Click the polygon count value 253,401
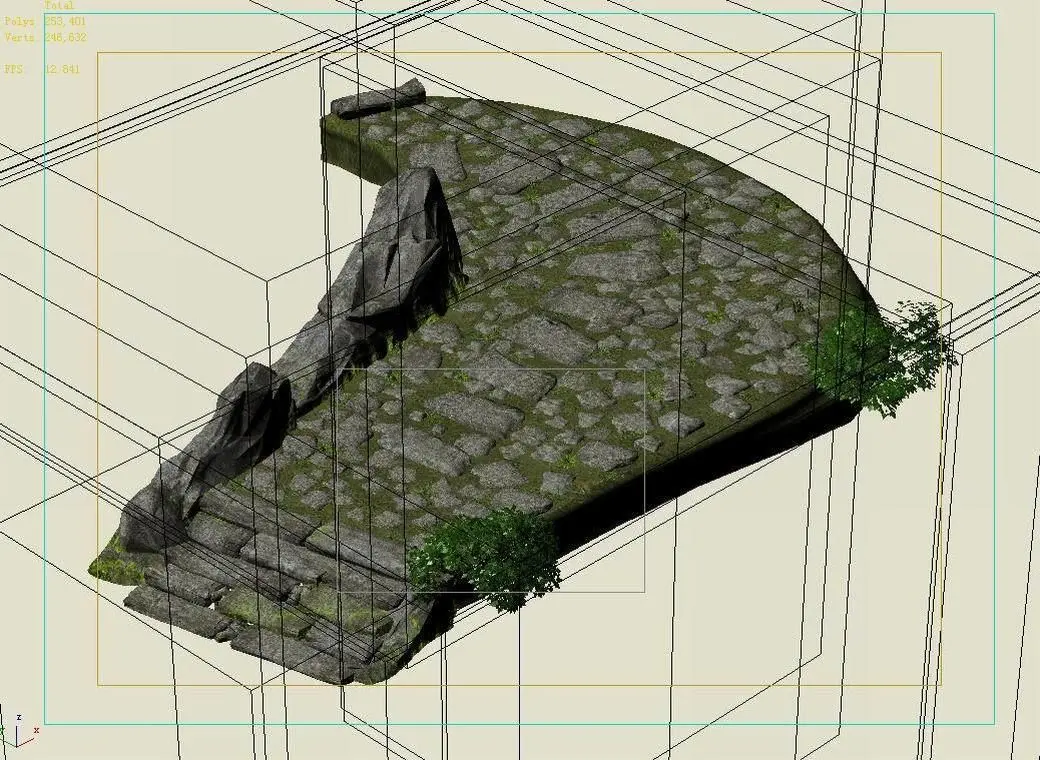The height and width of the screenshot is (760, 1040). tap(65, 21)
